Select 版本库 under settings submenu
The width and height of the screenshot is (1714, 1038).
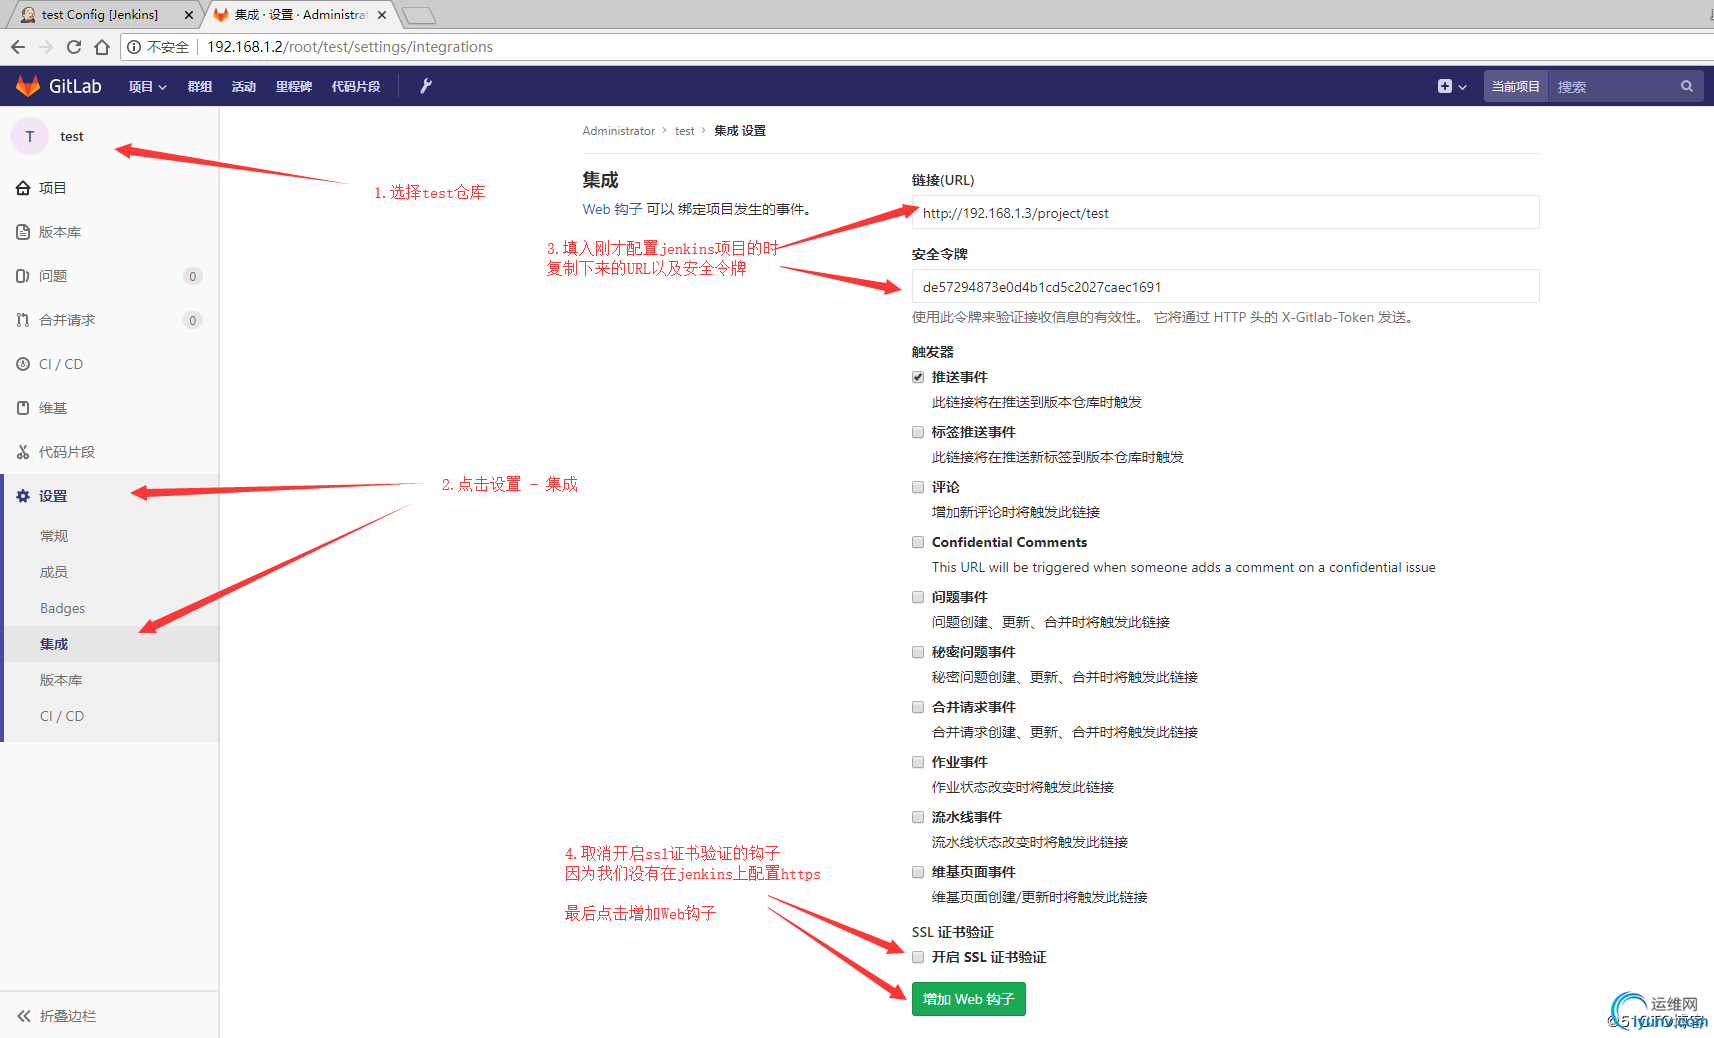click(x=61, y=680)
